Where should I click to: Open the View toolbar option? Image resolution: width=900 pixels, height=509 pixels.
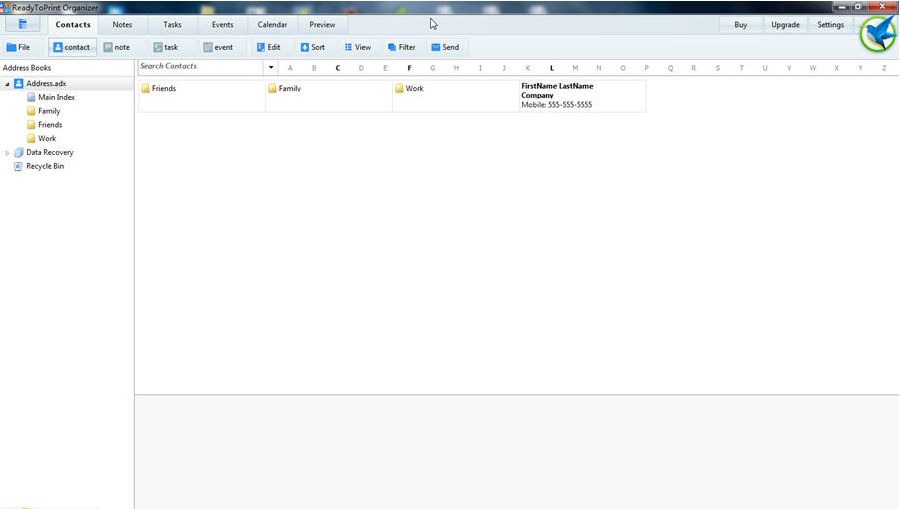357,47
